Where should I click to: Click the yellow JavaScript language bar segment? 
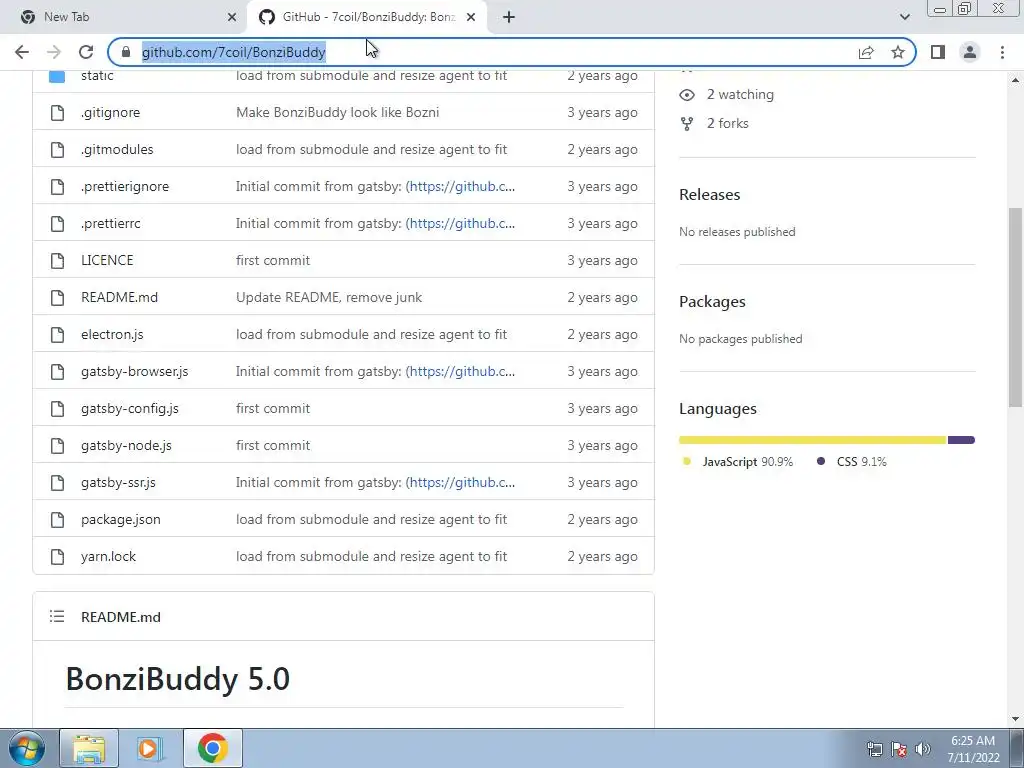(x=813, y=440)
